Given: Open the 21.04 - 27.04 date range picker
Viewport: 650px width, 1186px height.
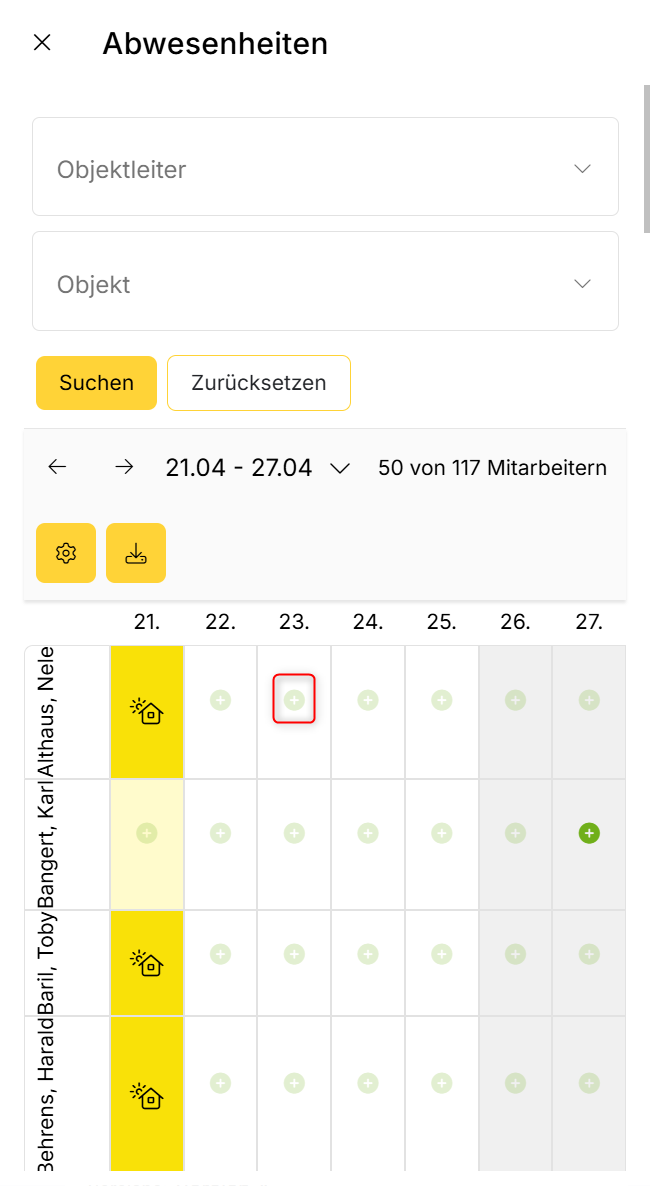Looking at the screenshot, I should coord(258,467).
